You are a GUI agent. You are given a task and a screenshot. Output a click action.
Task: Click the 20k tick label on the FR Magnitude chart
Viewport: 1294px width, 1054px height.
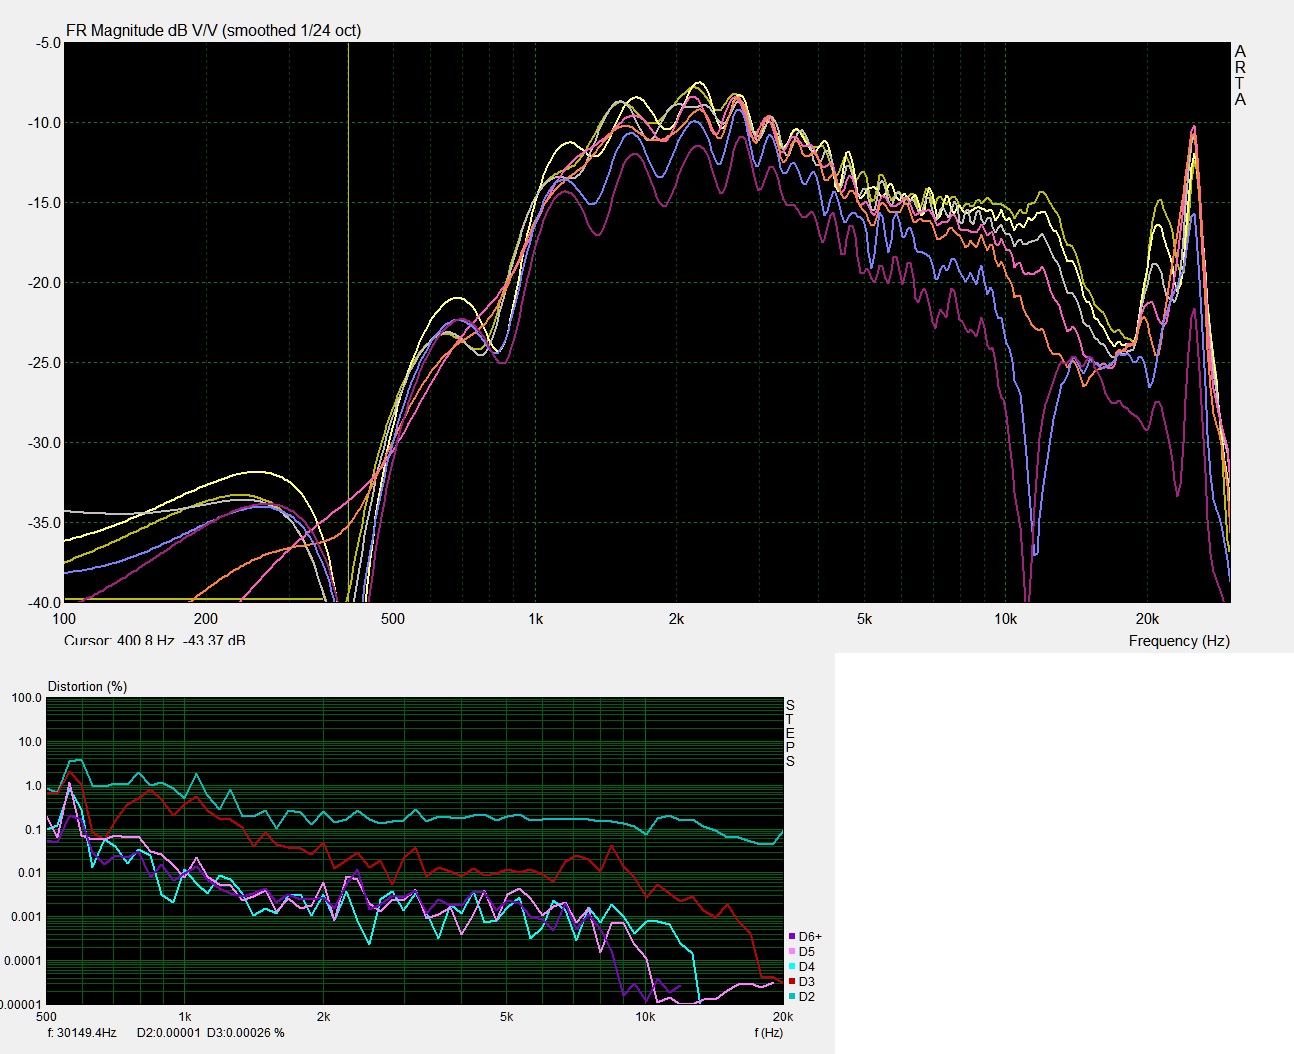1147,619
